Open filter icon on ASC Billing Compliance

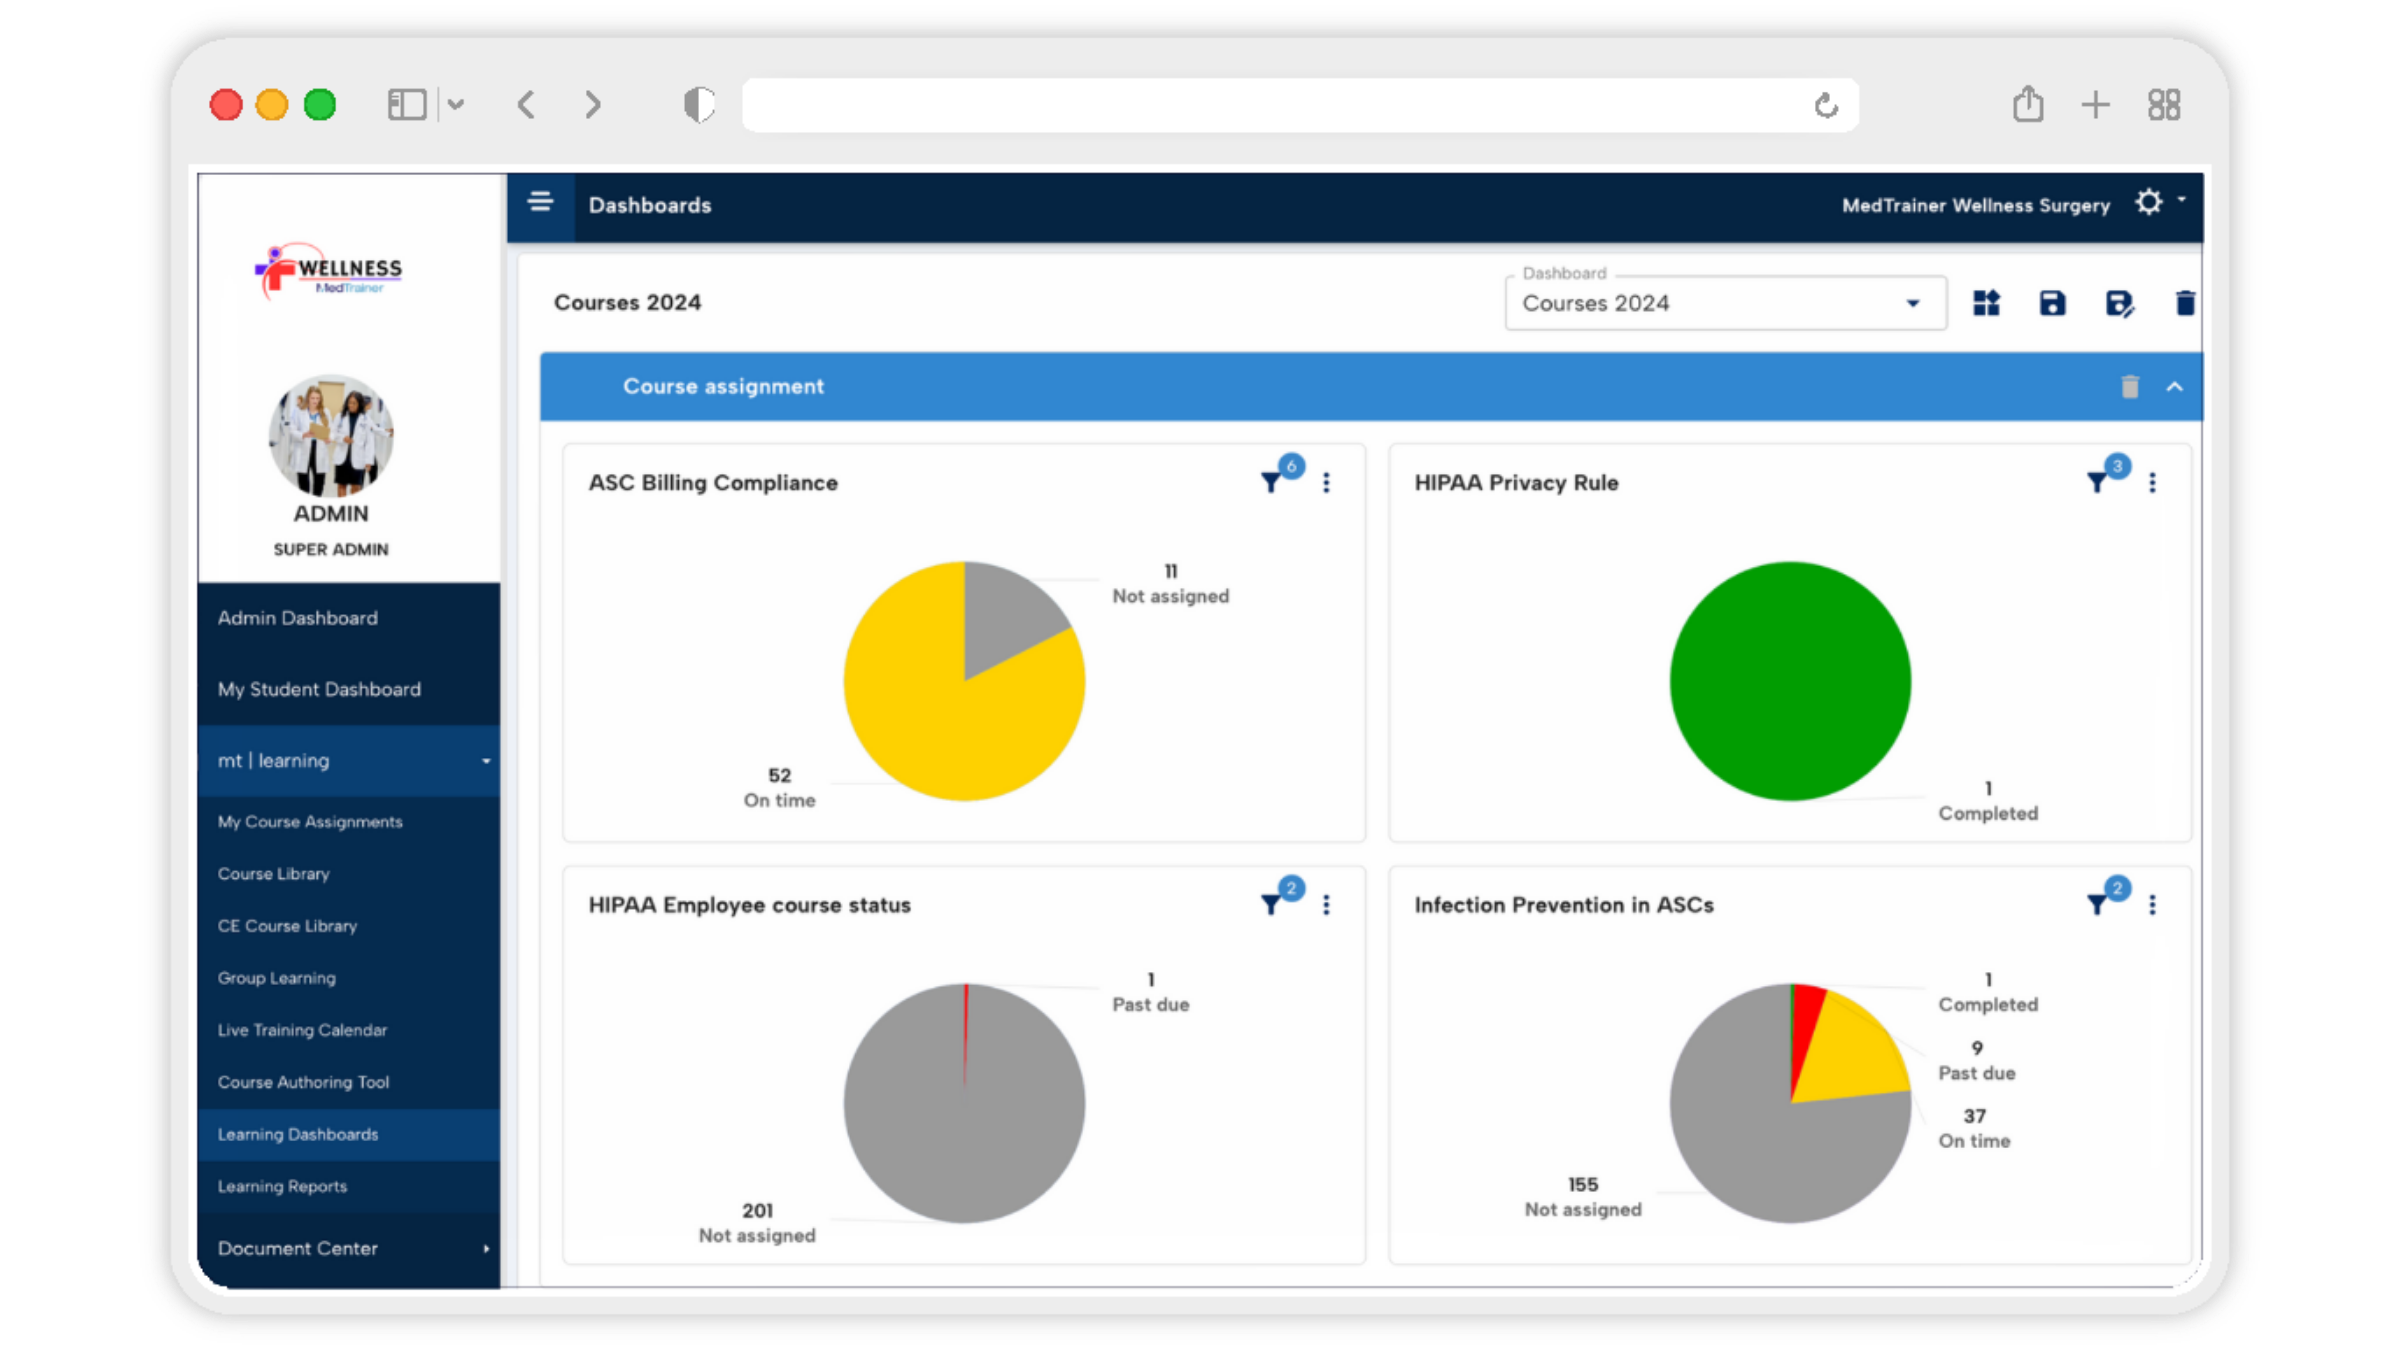click(1271, 483)
